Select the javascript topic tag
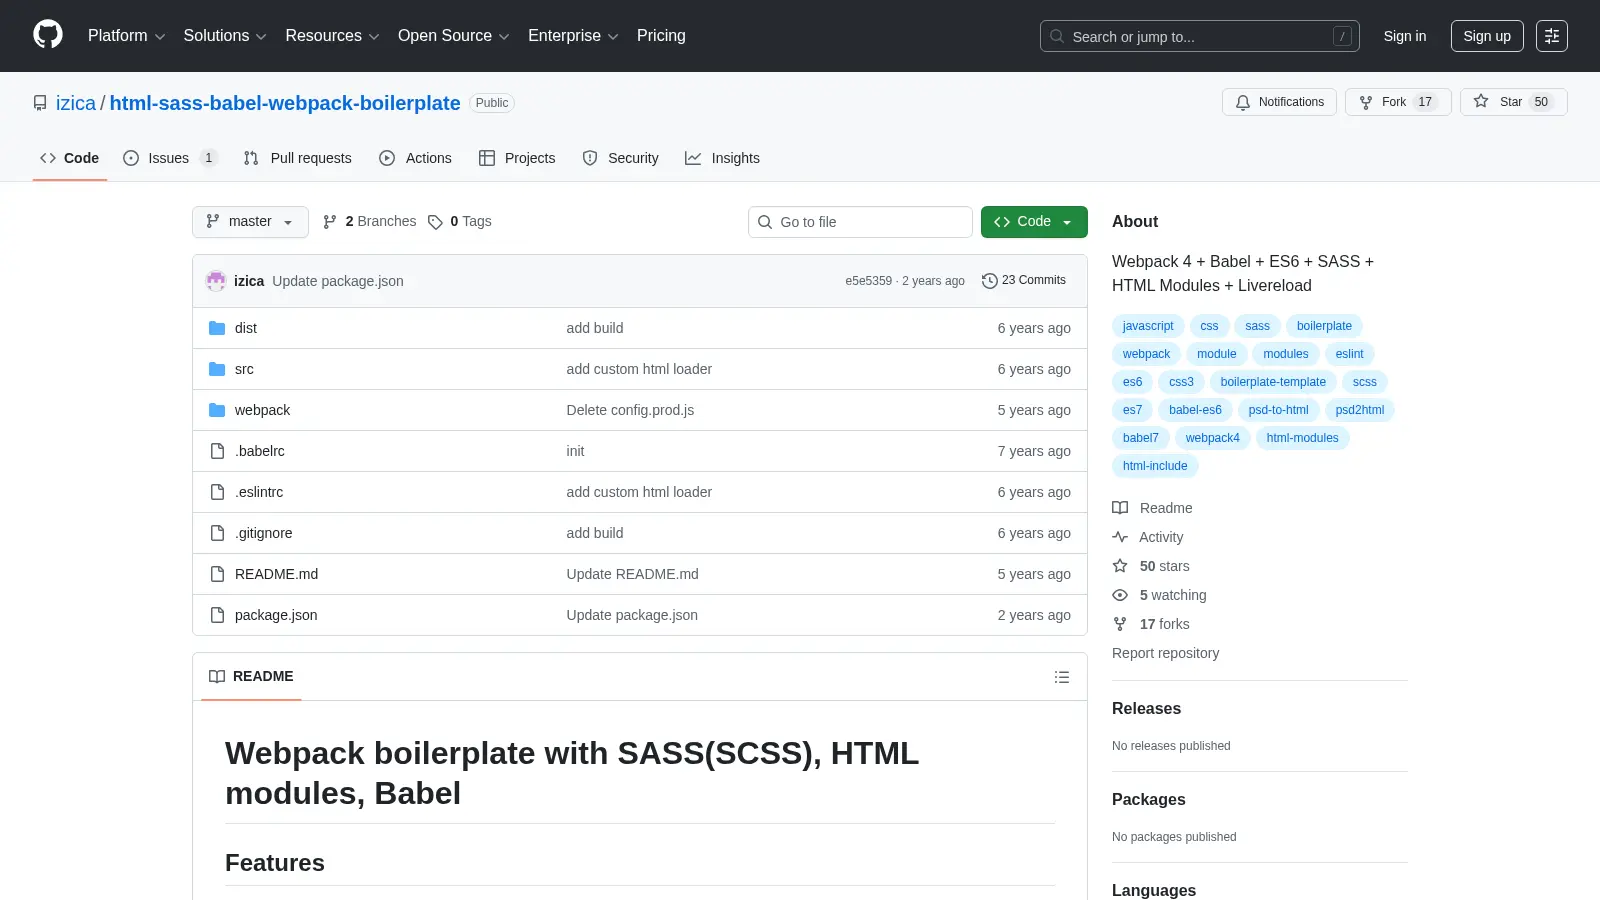1600x900 pixels. [x=1148, y=326]
